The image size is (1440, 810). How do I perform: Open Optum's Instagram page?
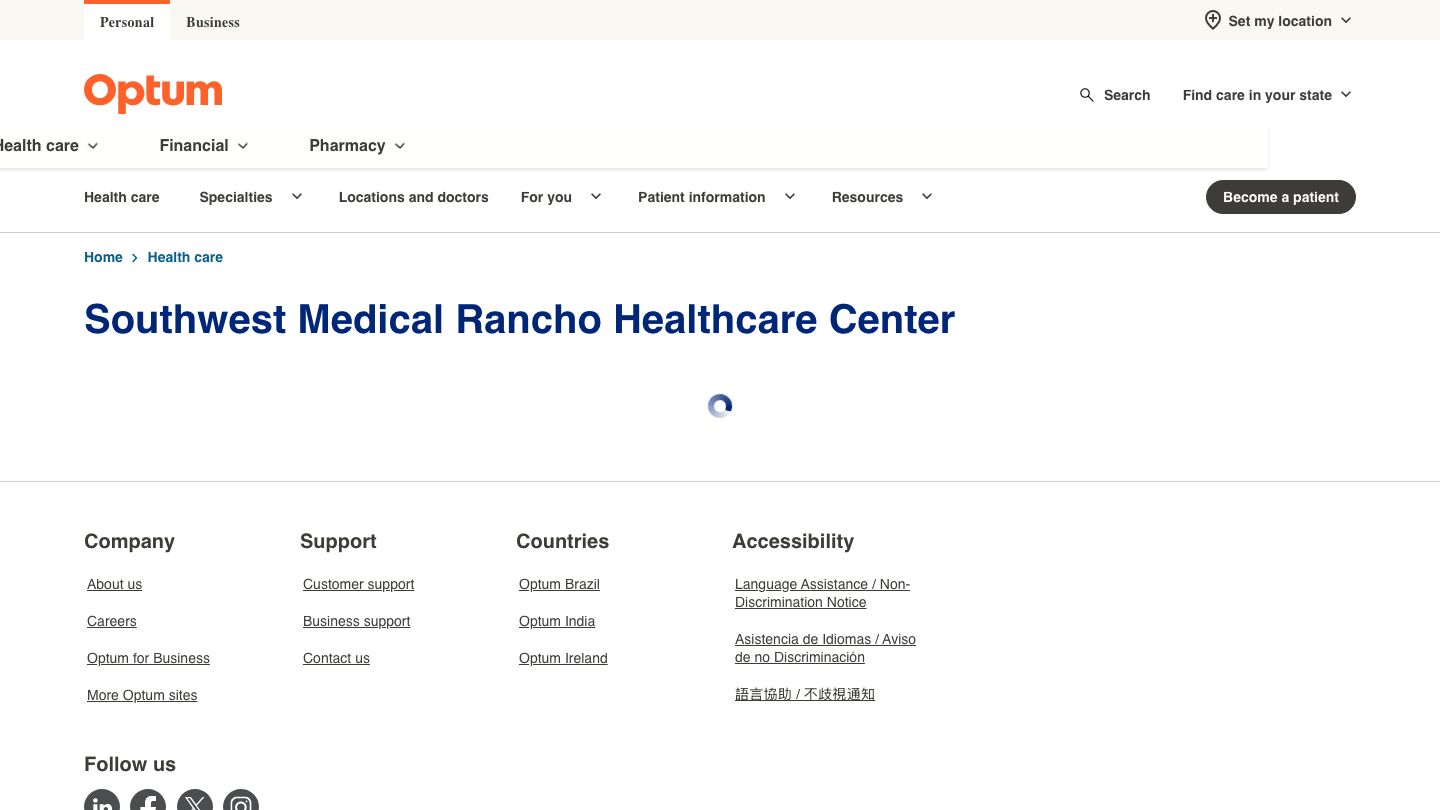pyautogui.click(x=240, y=803)
